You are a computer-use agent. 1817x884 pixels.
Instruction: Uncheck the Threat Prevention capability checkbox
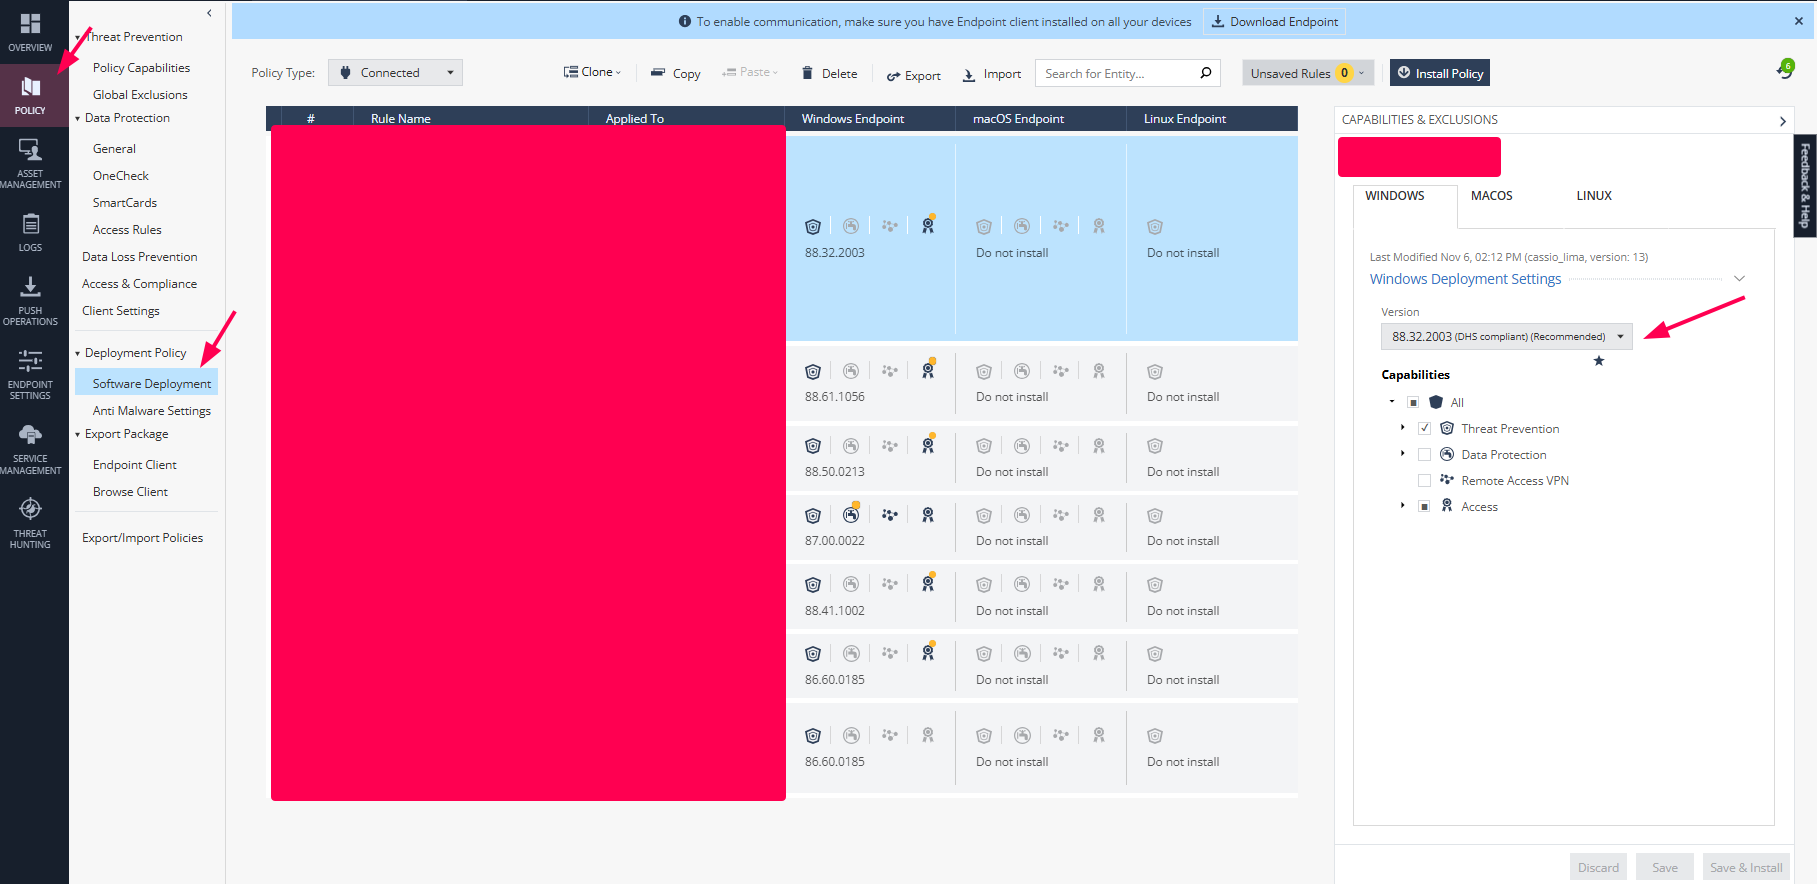pyautogui.click(x=1425, y=428)
